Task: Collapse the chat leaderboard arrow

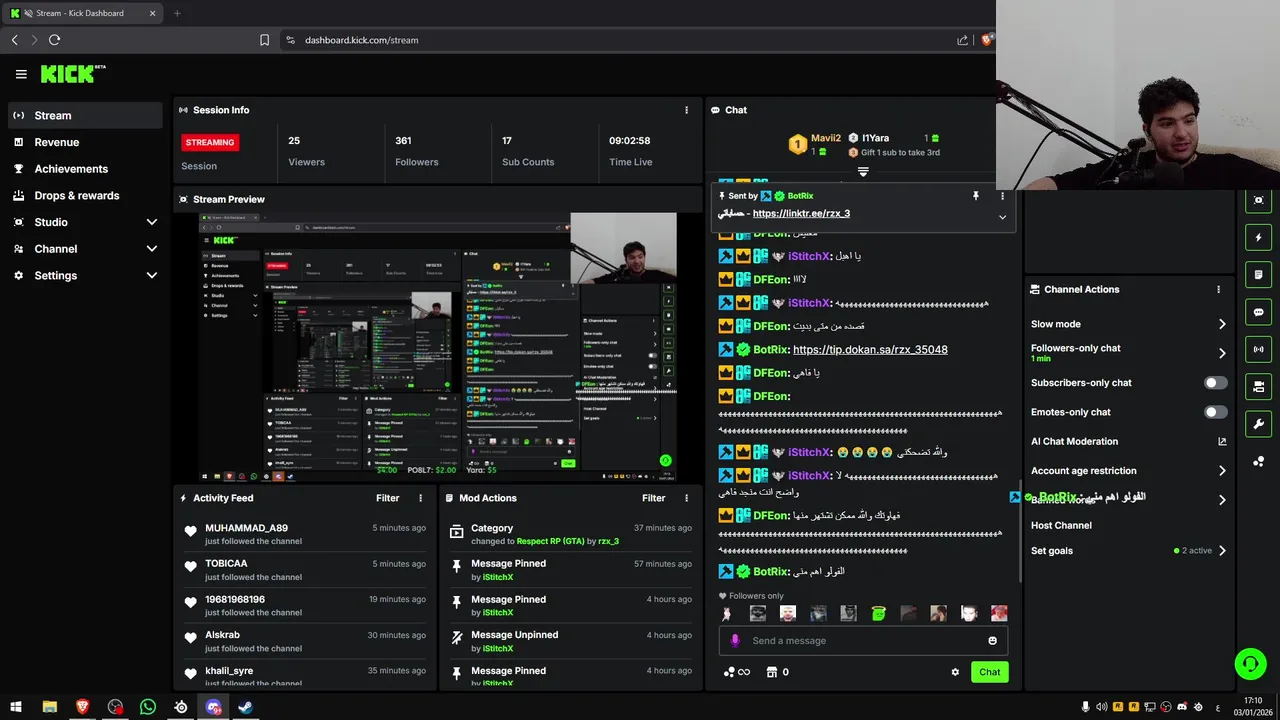Action: coord(863,172)
